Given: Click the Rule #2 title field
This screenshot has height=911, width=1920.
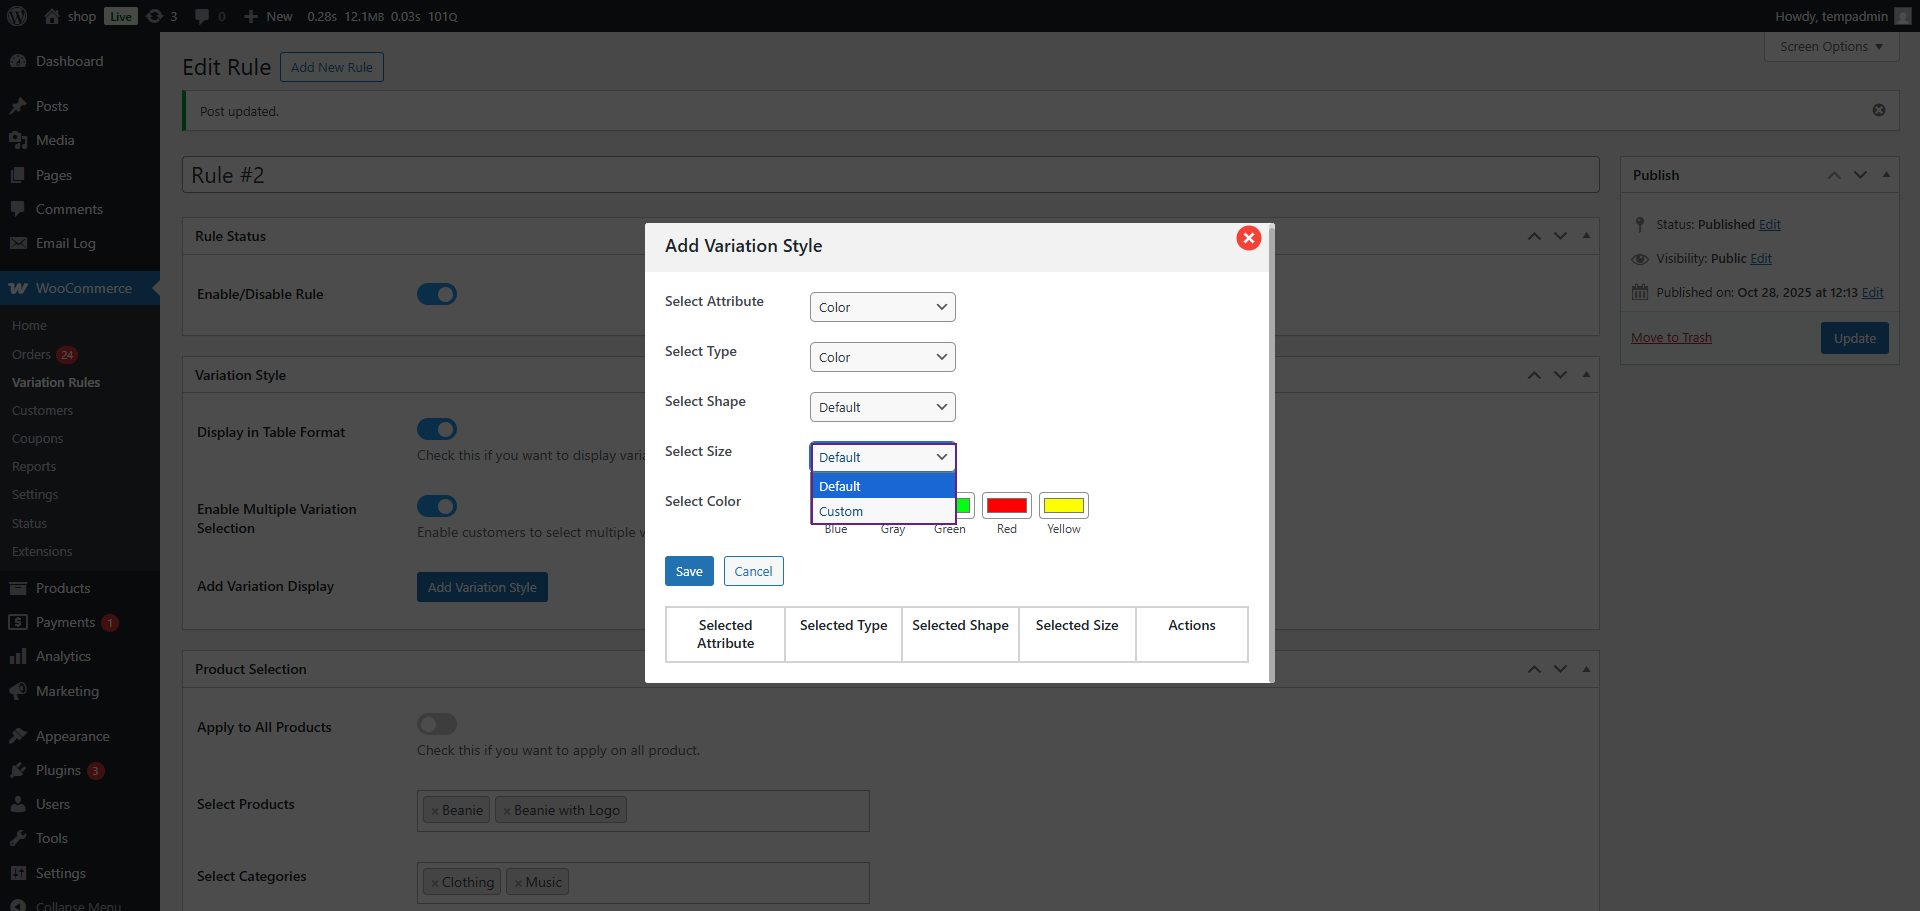Looking at the screenshot, I should point(890,175).
